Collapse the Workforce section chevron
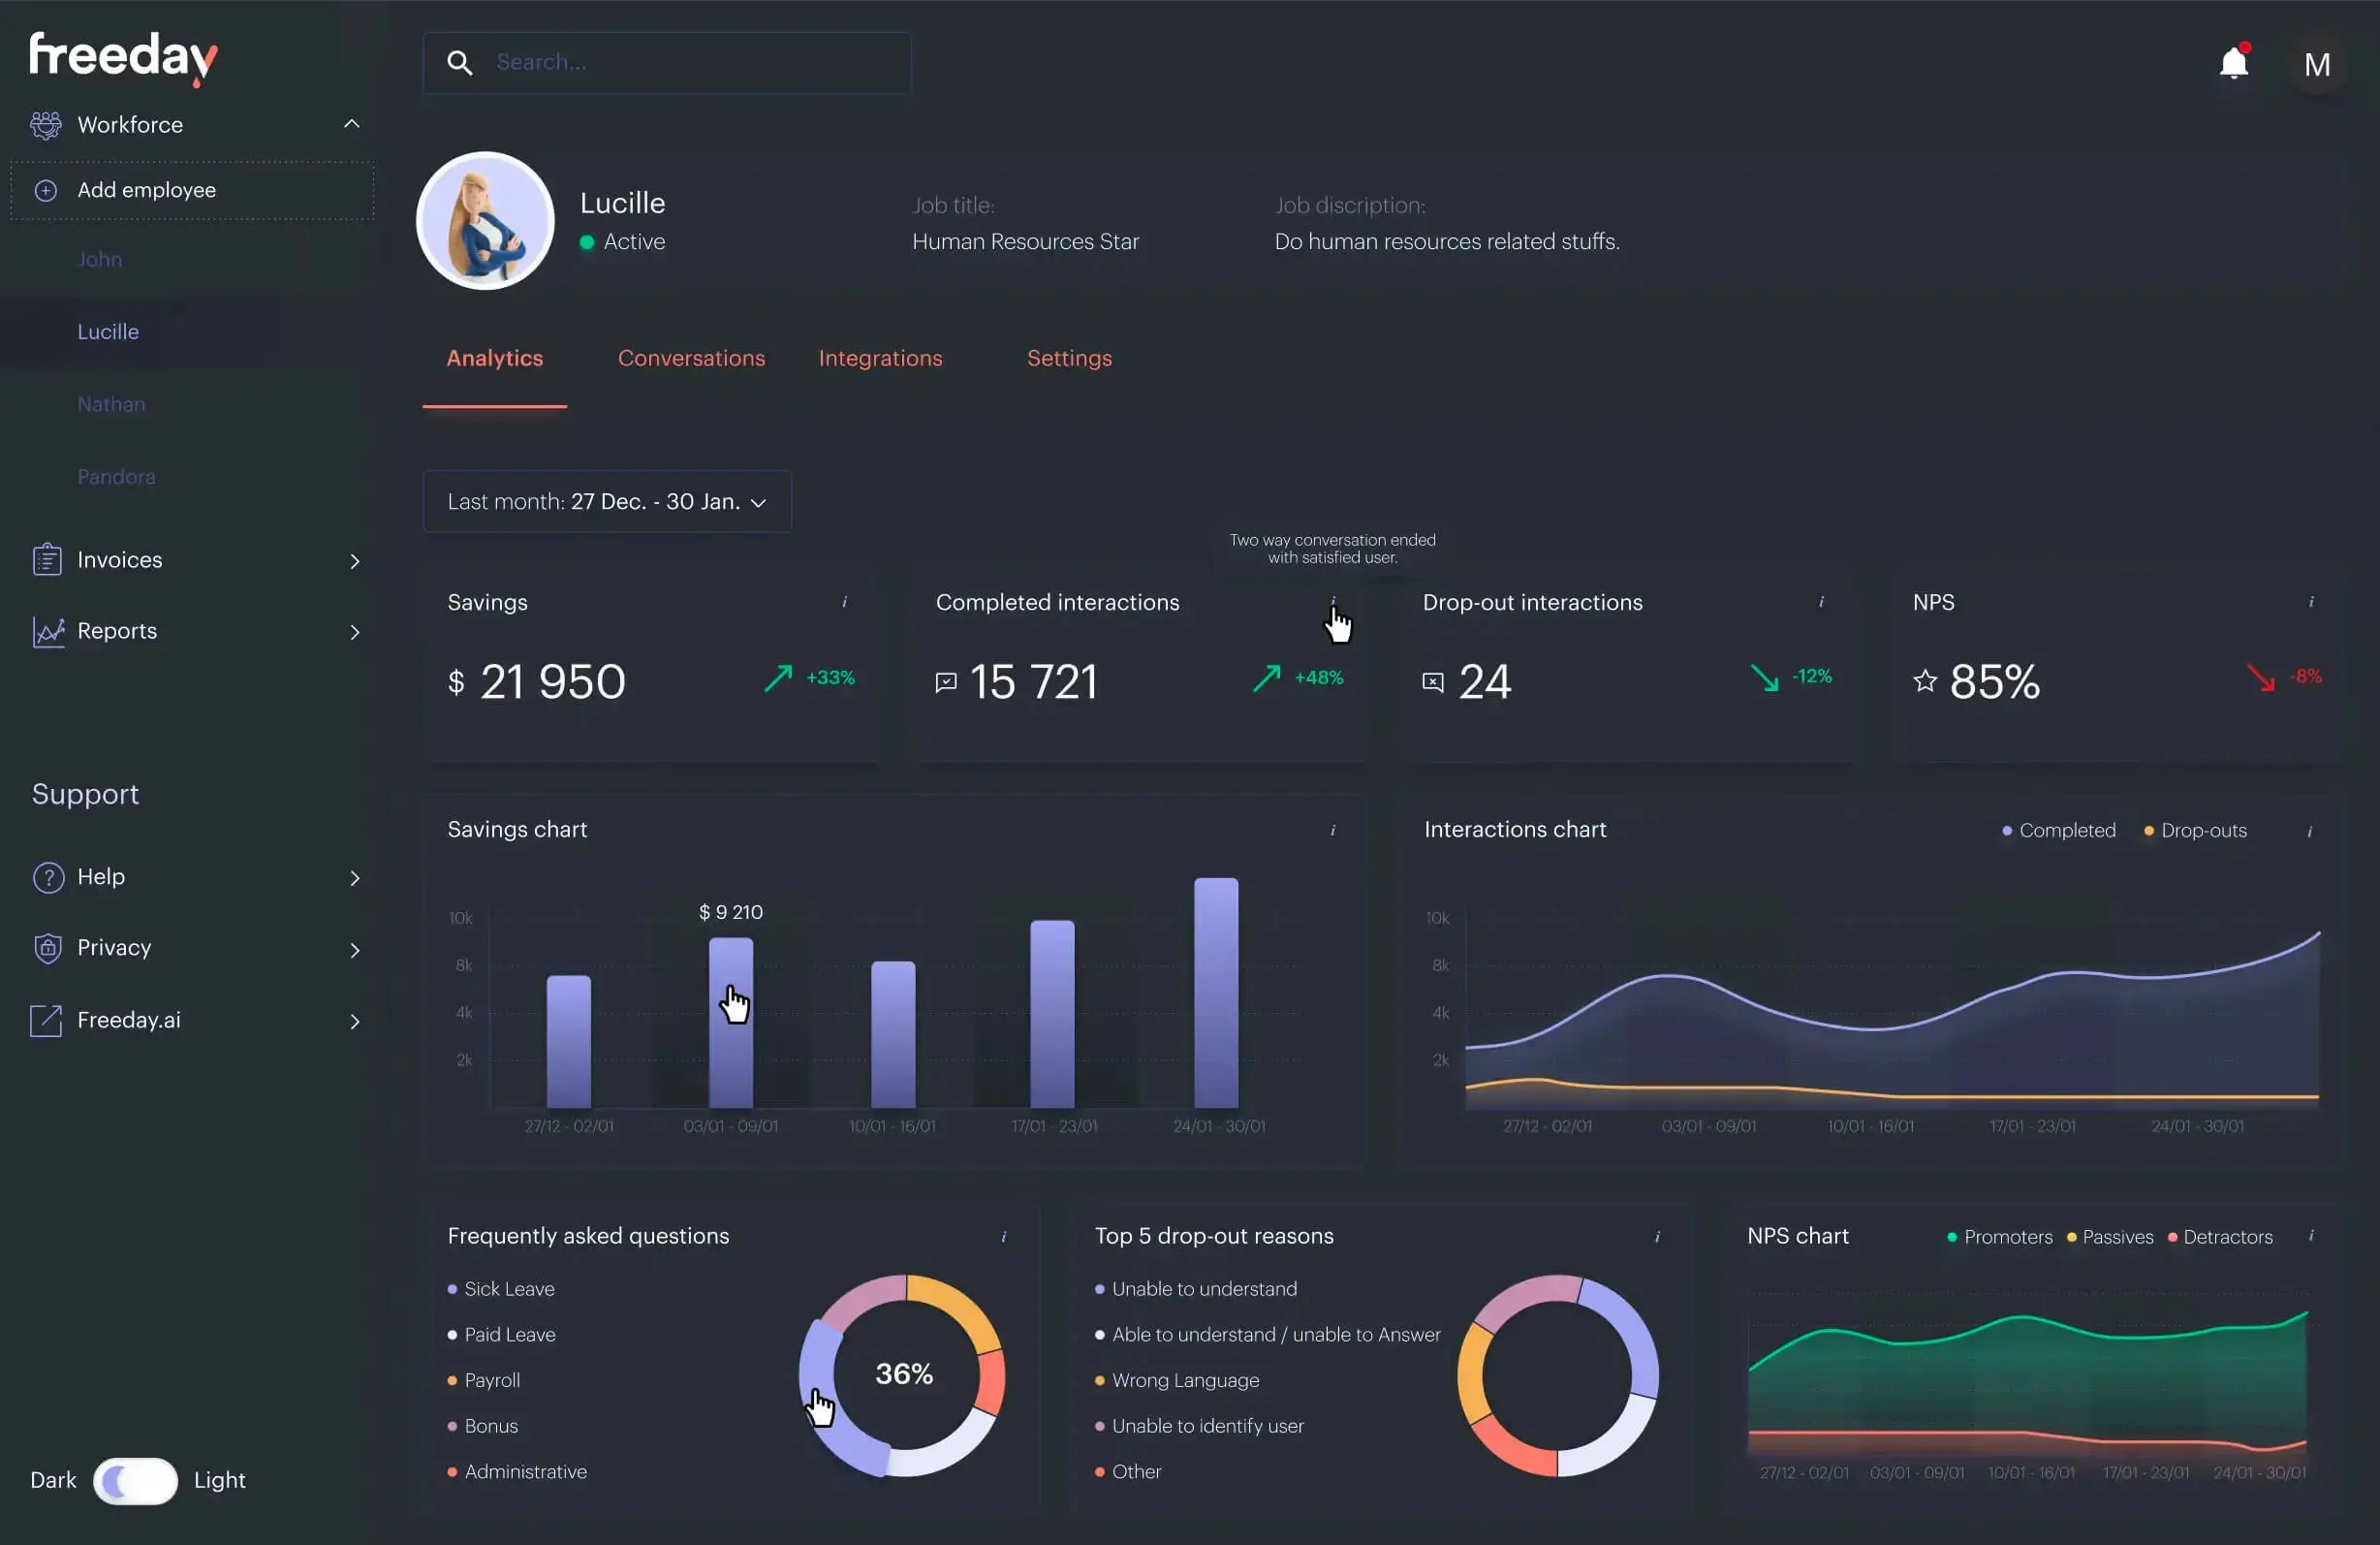This screenshot has width=2380, height=1545. point(352,124)
